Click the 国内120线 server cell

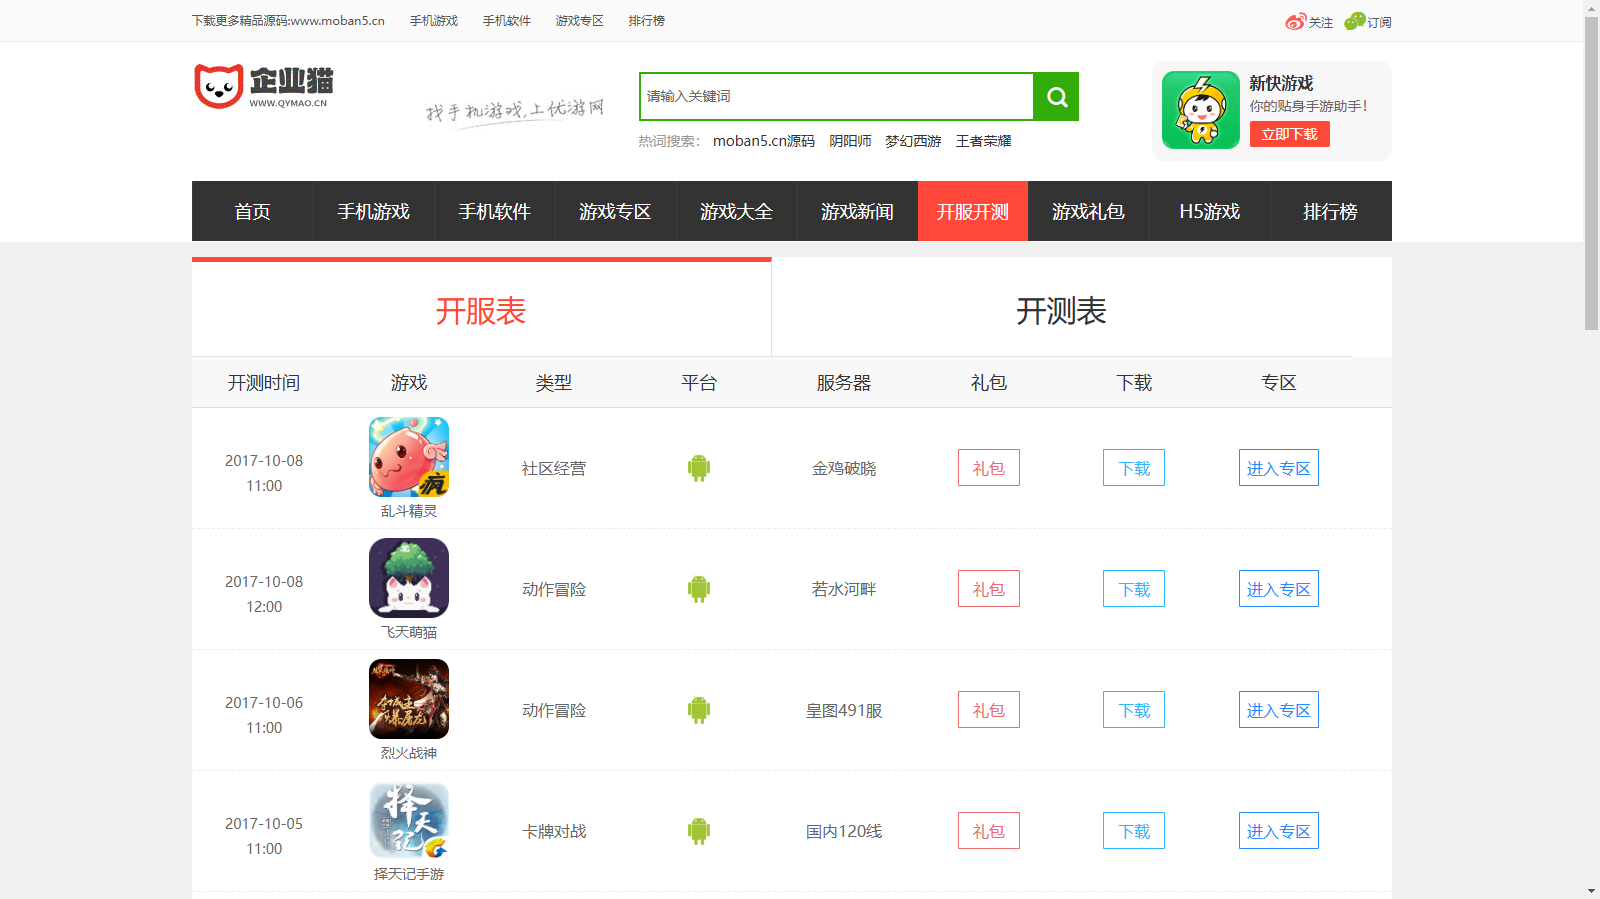(x=844, y=831)
